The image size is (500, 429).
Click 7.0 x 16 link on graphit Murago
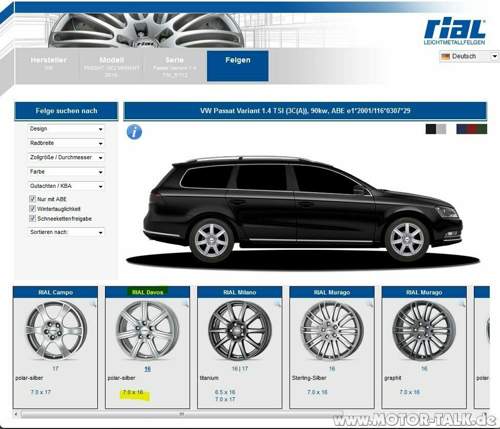(x=410, y=392)
